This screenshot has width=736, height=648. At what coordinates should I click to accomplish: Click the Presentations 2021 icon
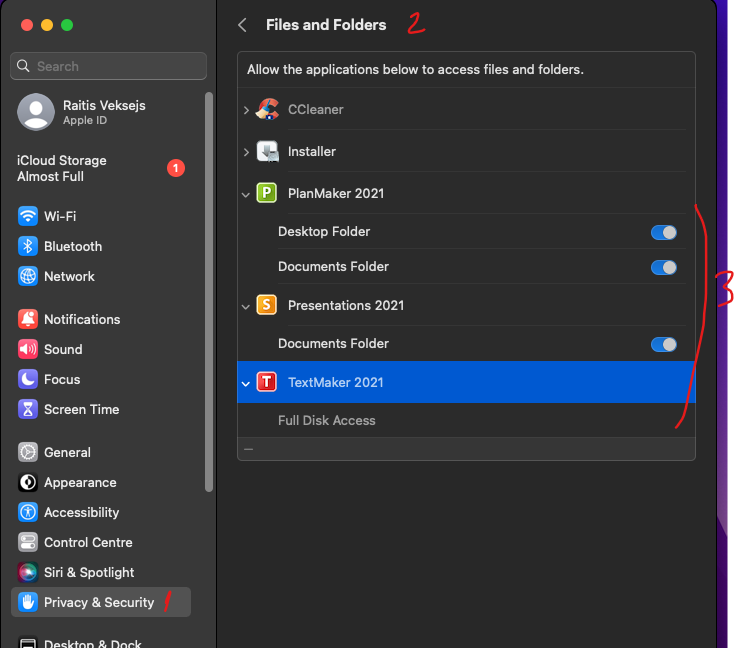tap(267, 305)
